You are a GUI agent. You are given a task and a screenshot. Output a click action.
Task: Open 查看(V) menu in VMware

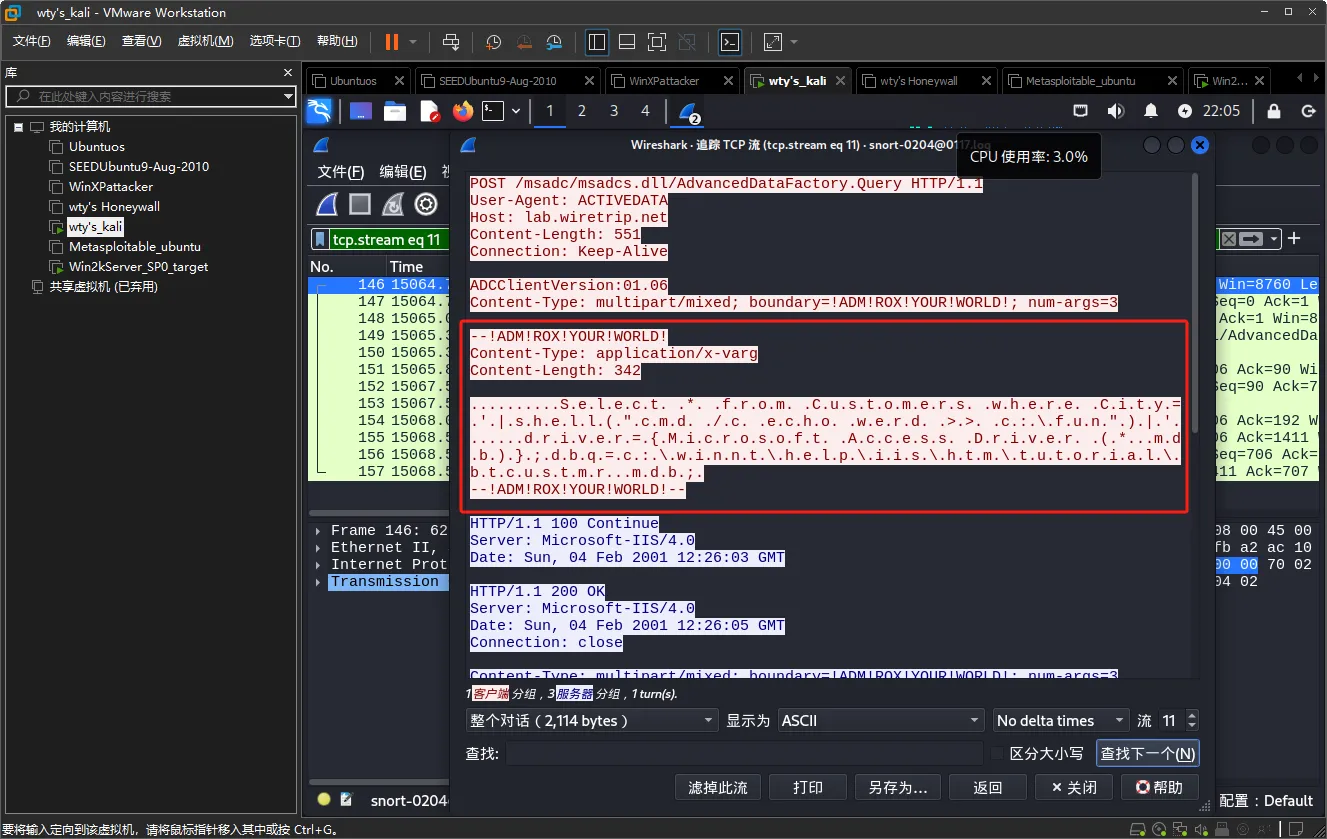pos(141,41)
